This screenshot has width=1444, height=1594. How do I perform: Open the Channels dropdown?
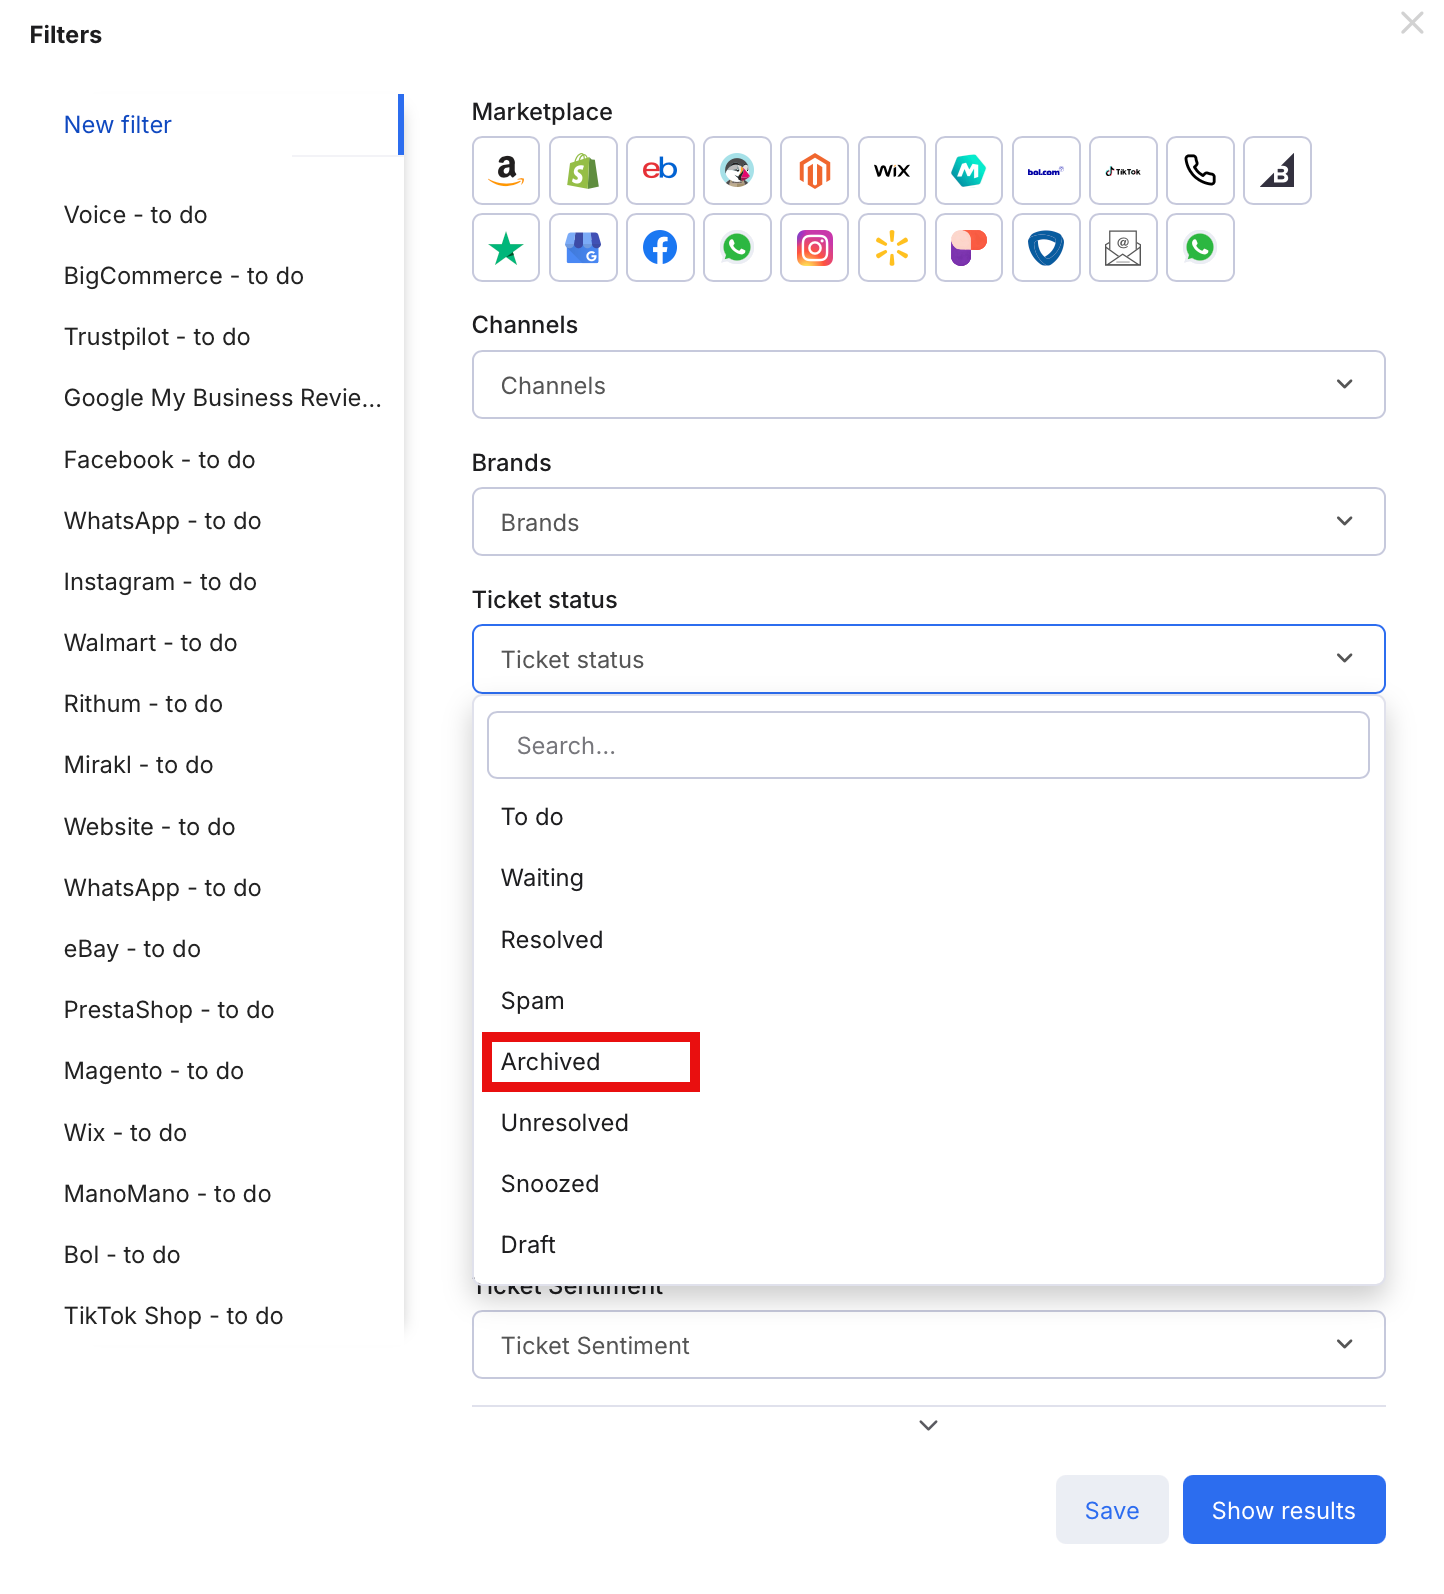tap(928, 385)
